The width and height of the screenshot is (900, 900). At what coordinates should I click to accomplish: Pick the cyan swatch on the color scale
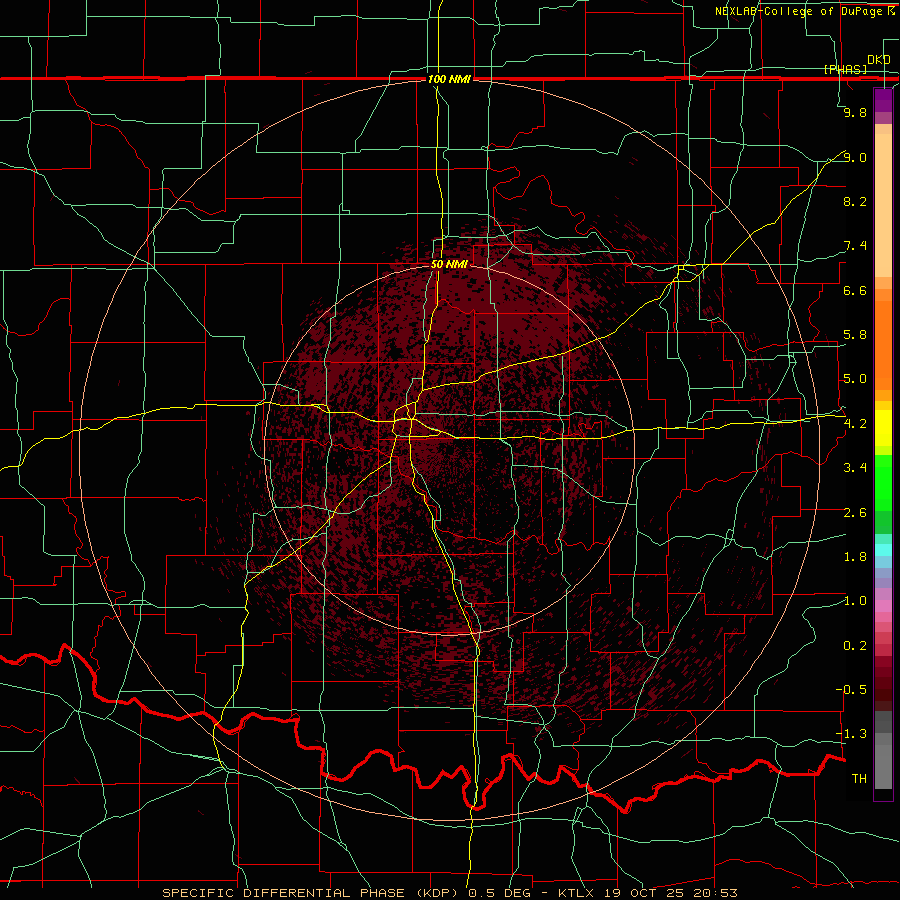click(883, 549)
